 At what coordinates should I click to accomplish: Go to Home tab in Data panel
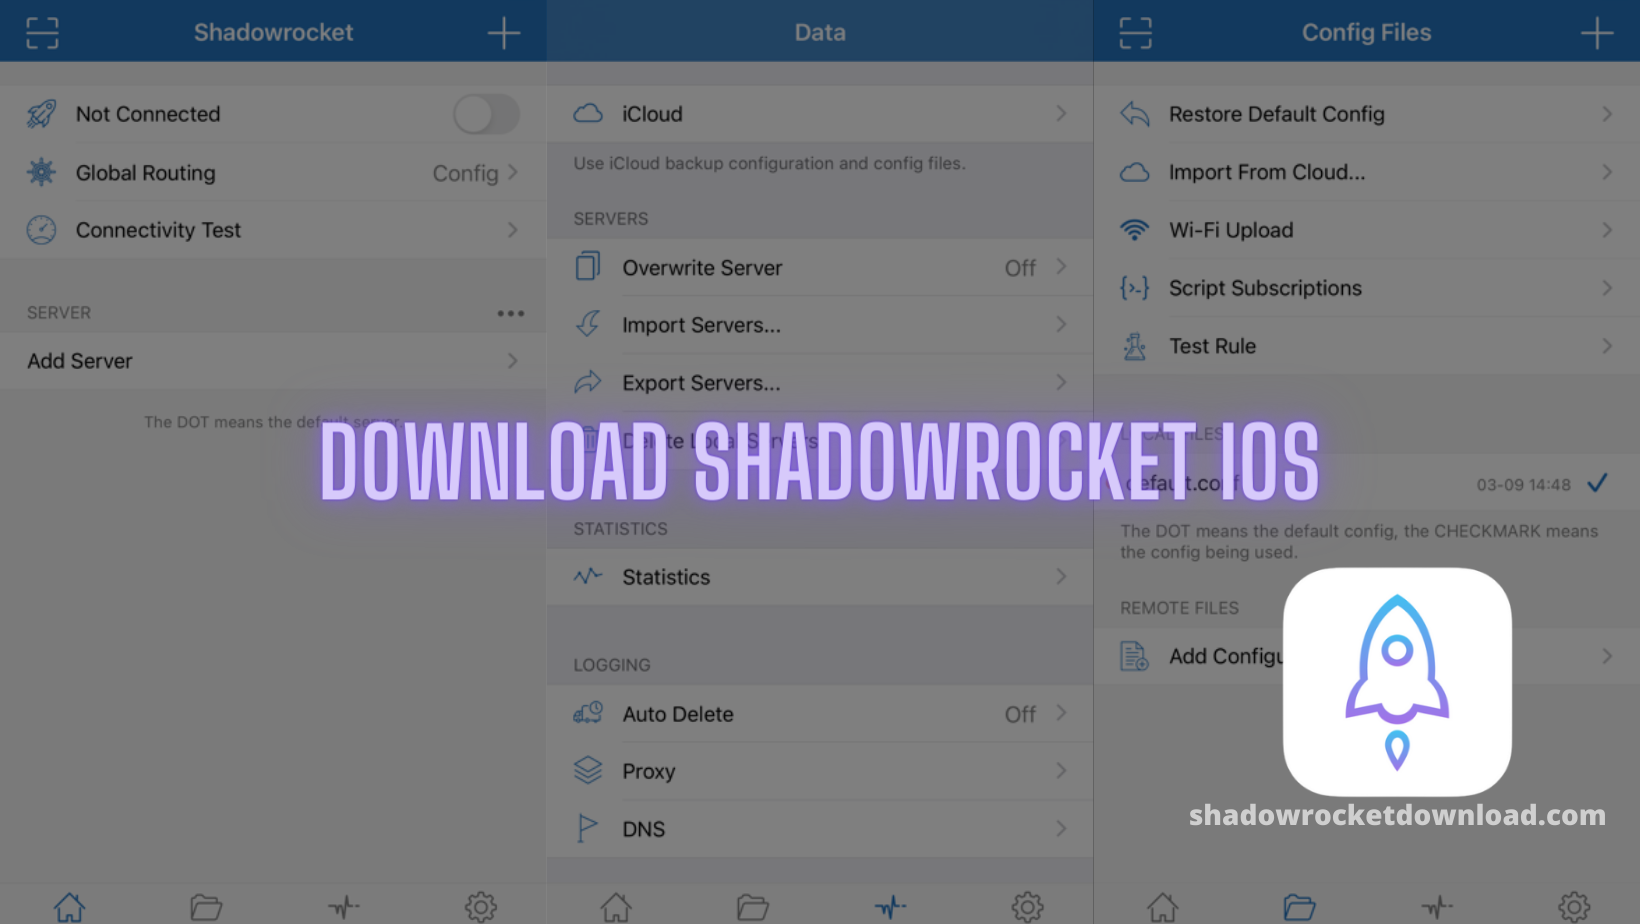616,907
